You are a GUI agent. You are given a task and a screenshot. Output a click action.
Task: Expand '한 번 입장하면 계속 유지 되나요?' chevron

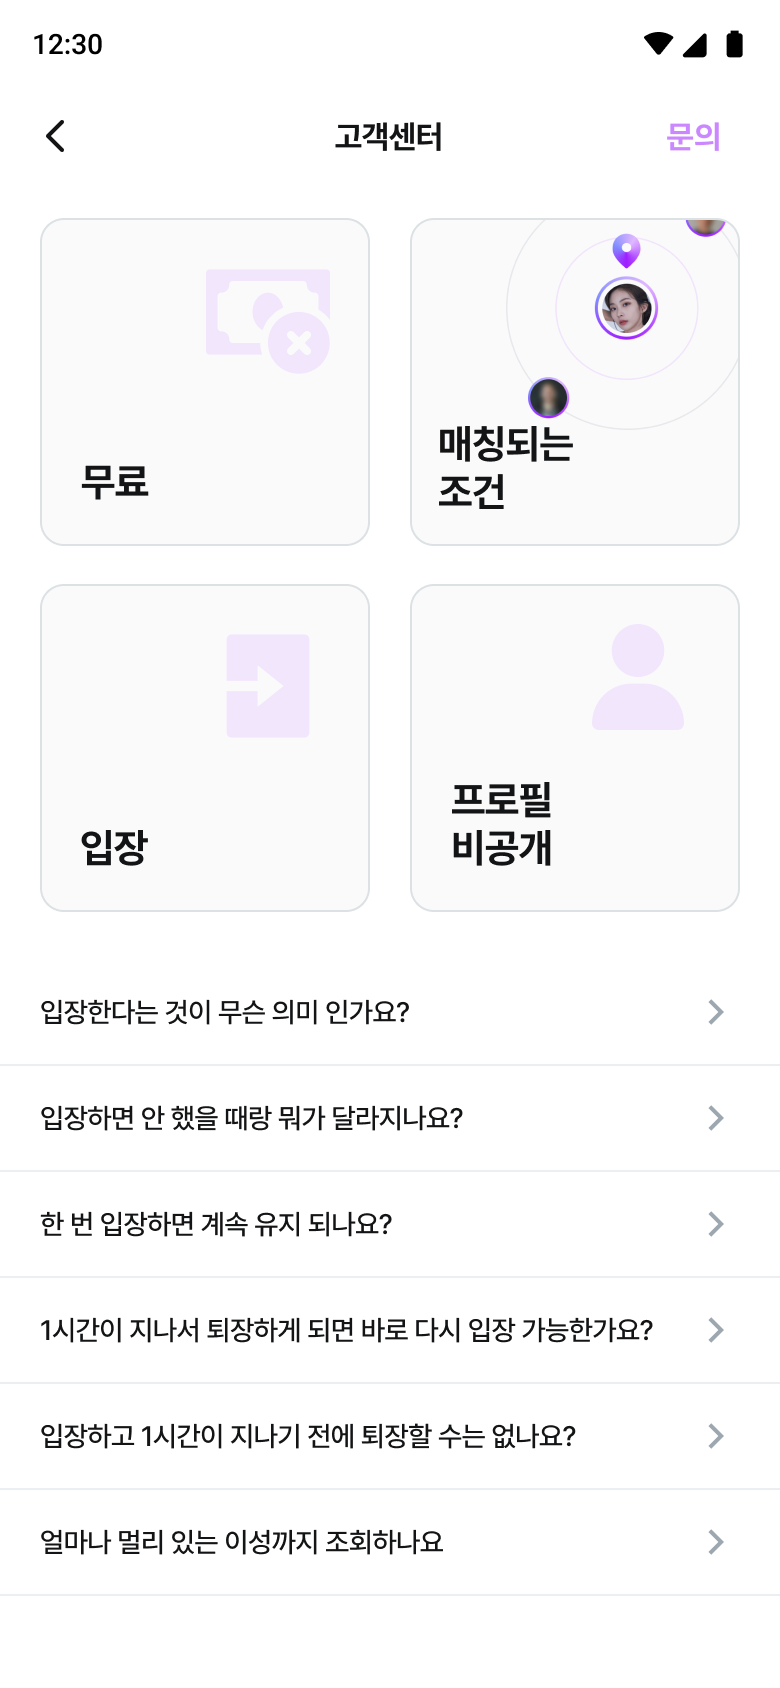tap(715, 1224)
